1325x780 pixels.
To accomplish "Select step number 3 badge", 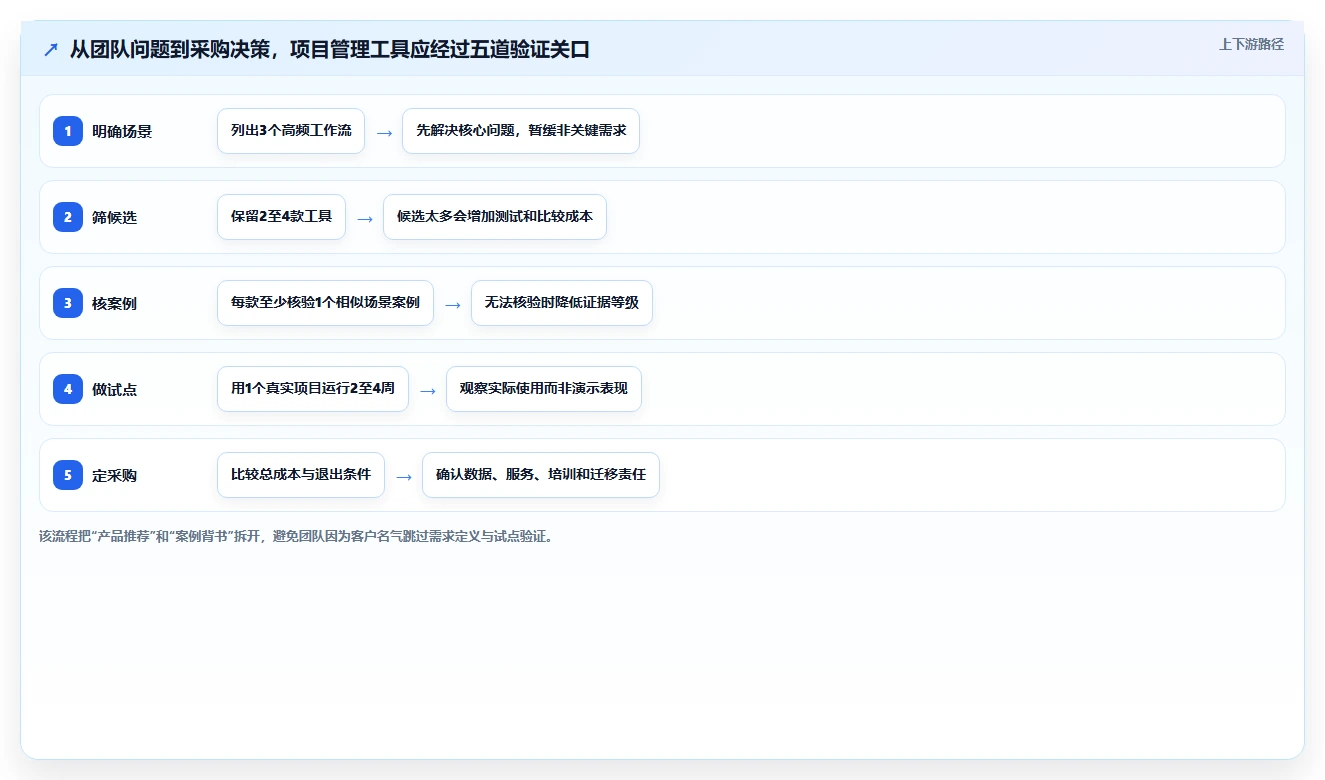I will tap(68, 303).
